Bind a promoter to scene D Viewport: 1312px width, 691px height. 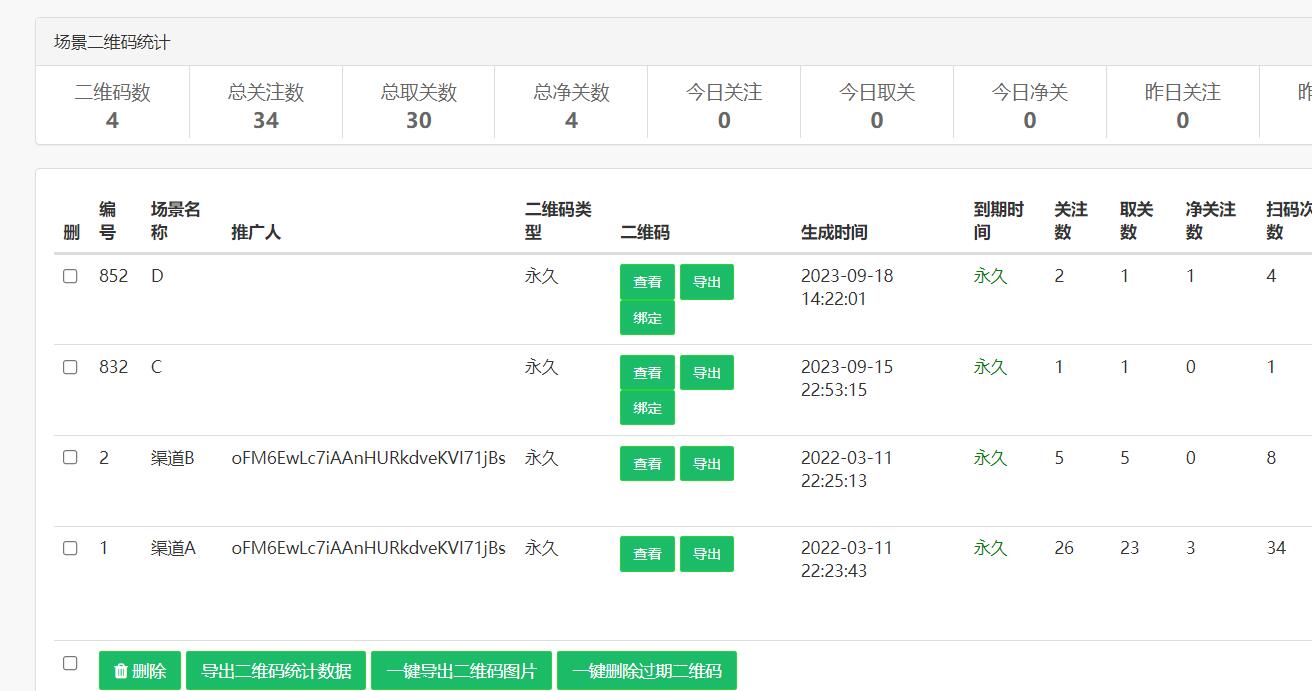647,318
